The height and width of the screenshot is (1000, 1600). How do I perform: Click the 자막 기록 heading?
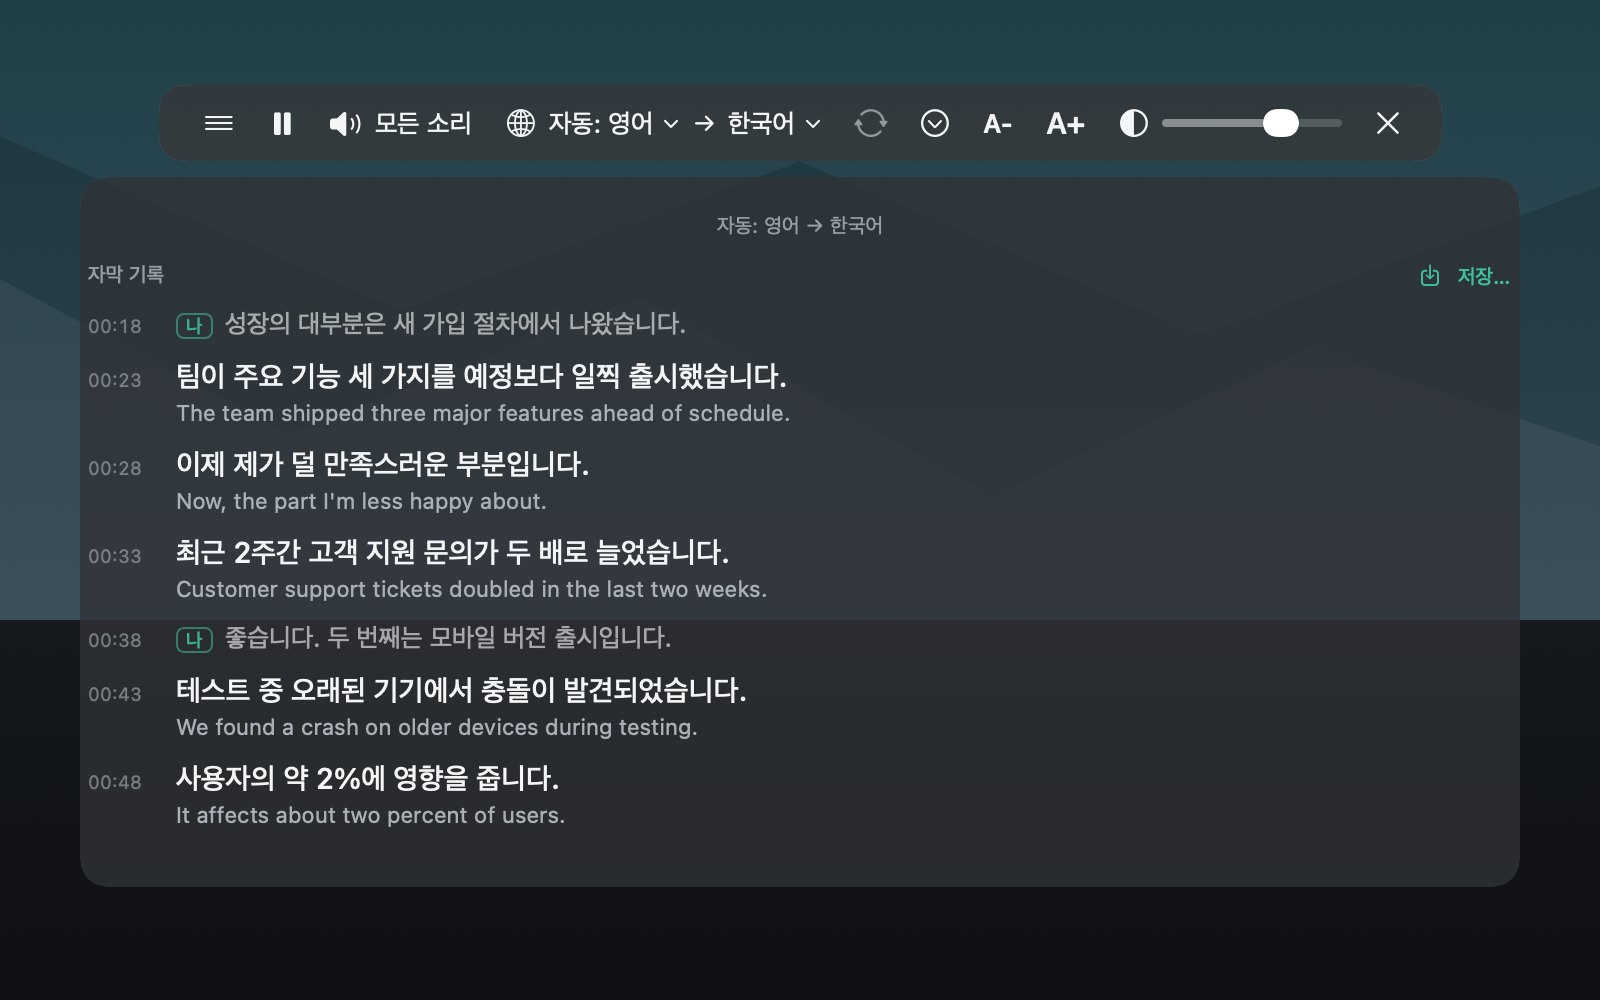[126, 274]
